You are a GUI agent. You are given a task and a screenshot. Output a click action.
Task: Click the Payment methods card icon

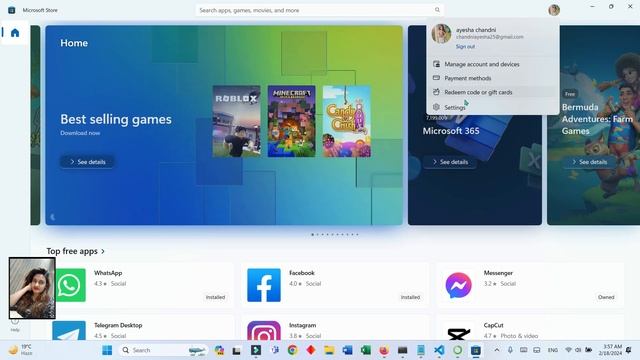[x=436, y=78]
